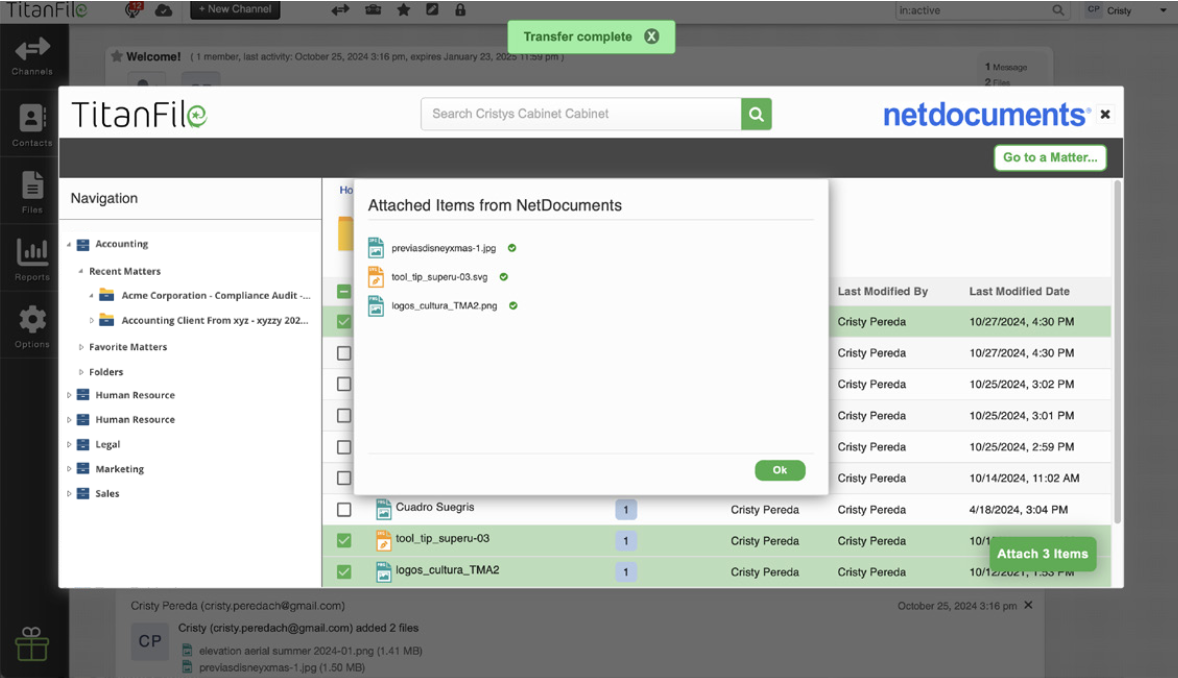The height and width of the screenshot is (678, 1178).
Task: Select the Legal cabinet label
Action: click(107, 445)
